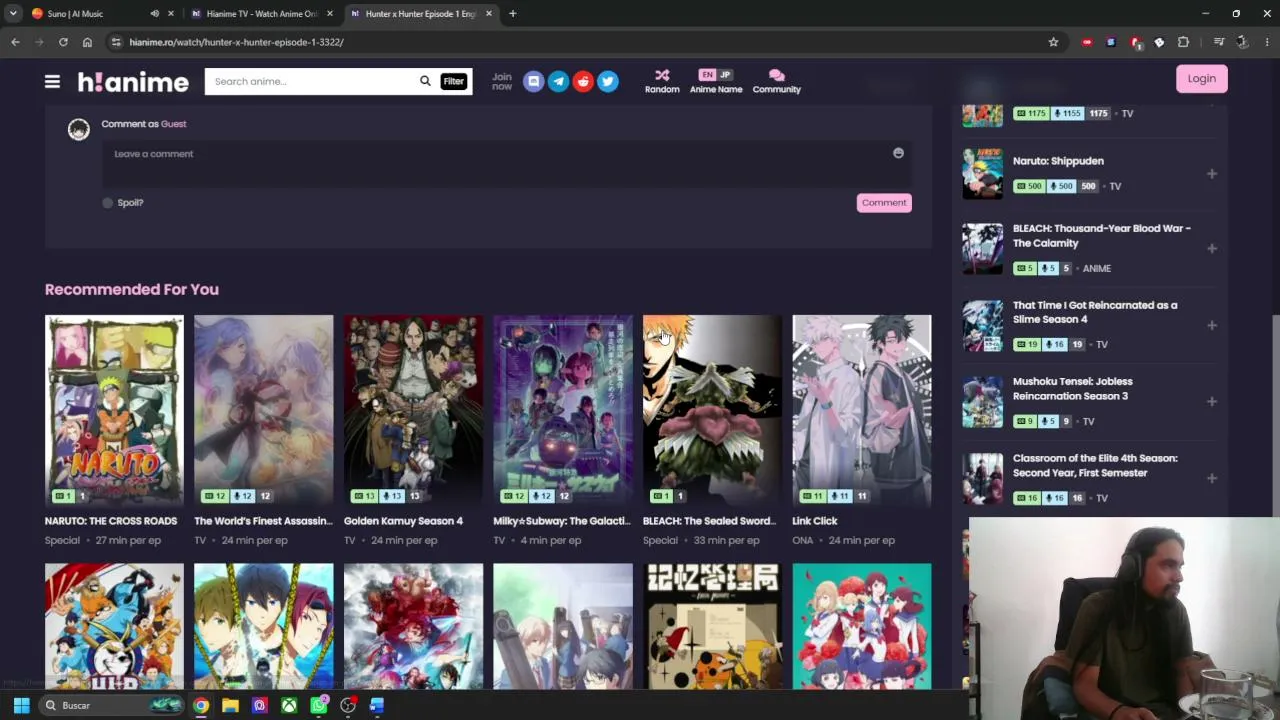Click the Login button
1280x720 pixels.
click(x=1201, y=79)
